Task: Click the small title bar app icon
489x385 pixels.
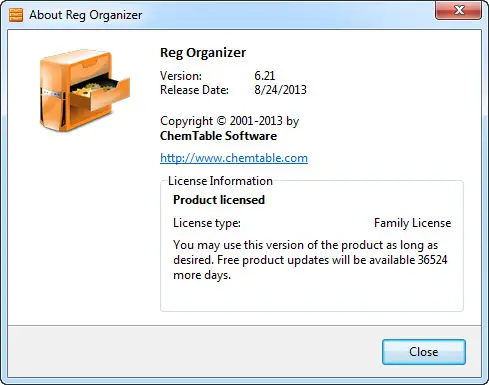Action: point(16,15)
